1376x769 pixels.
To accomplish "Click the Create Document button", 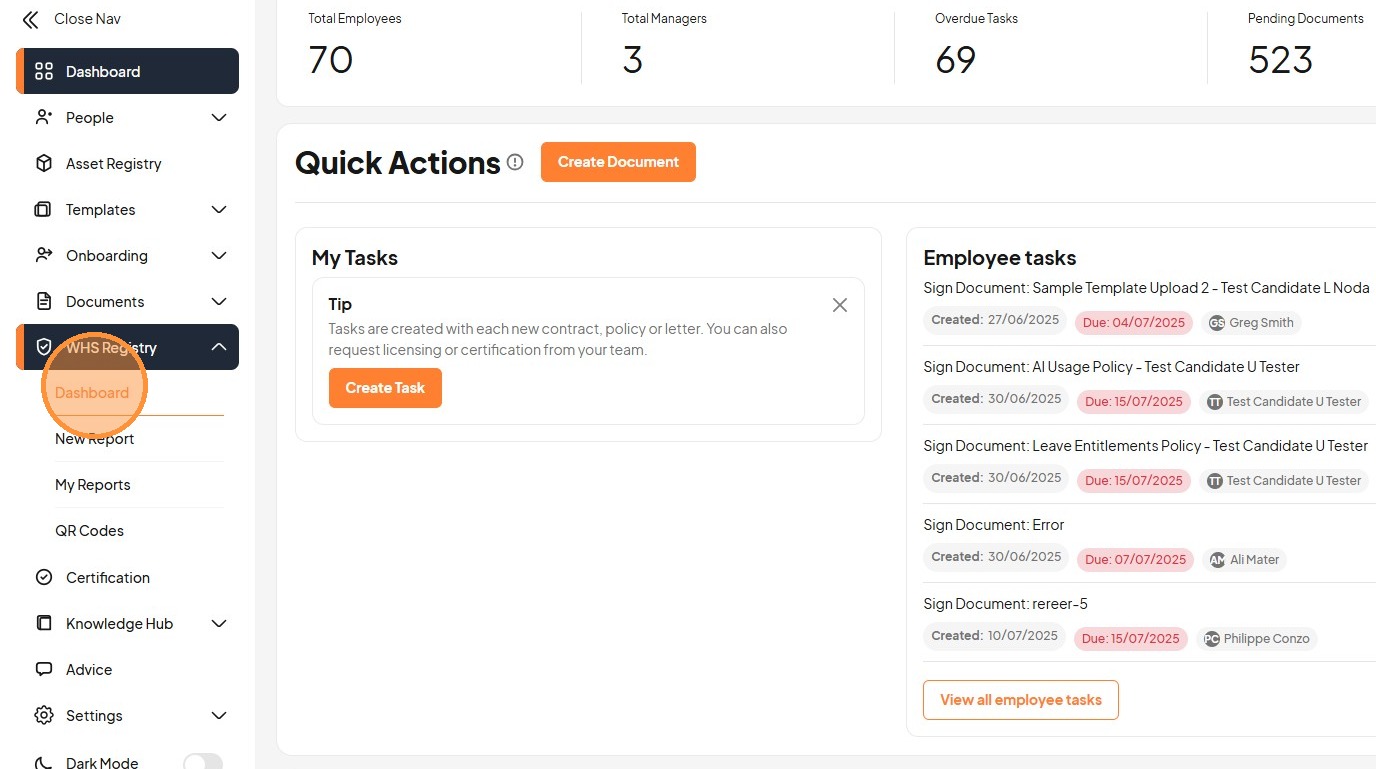I will click(618, 162).
